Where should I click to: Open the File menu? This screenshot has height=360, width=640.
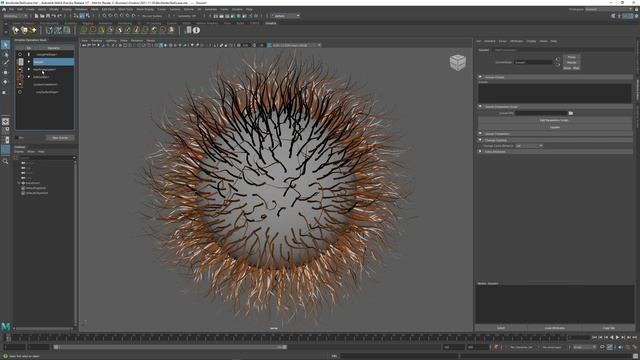11,9
